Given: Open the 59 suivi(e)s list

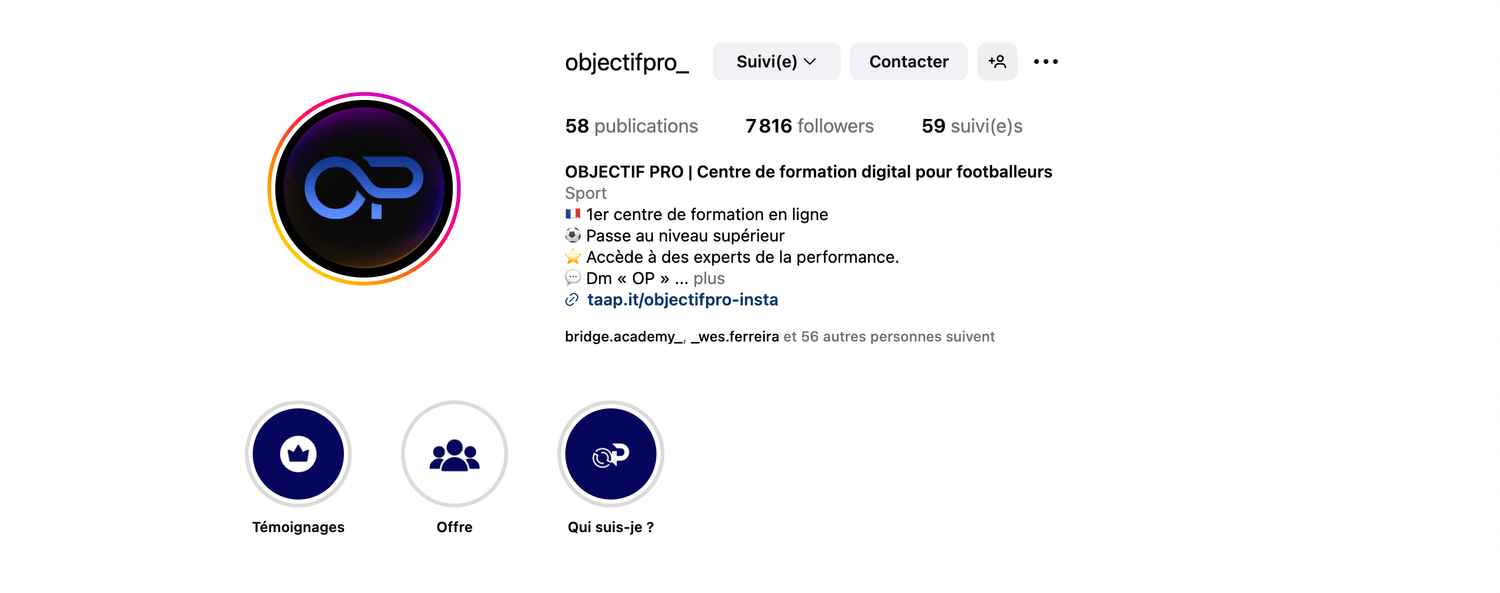Looking at the screenshot, I should (971, 127).
